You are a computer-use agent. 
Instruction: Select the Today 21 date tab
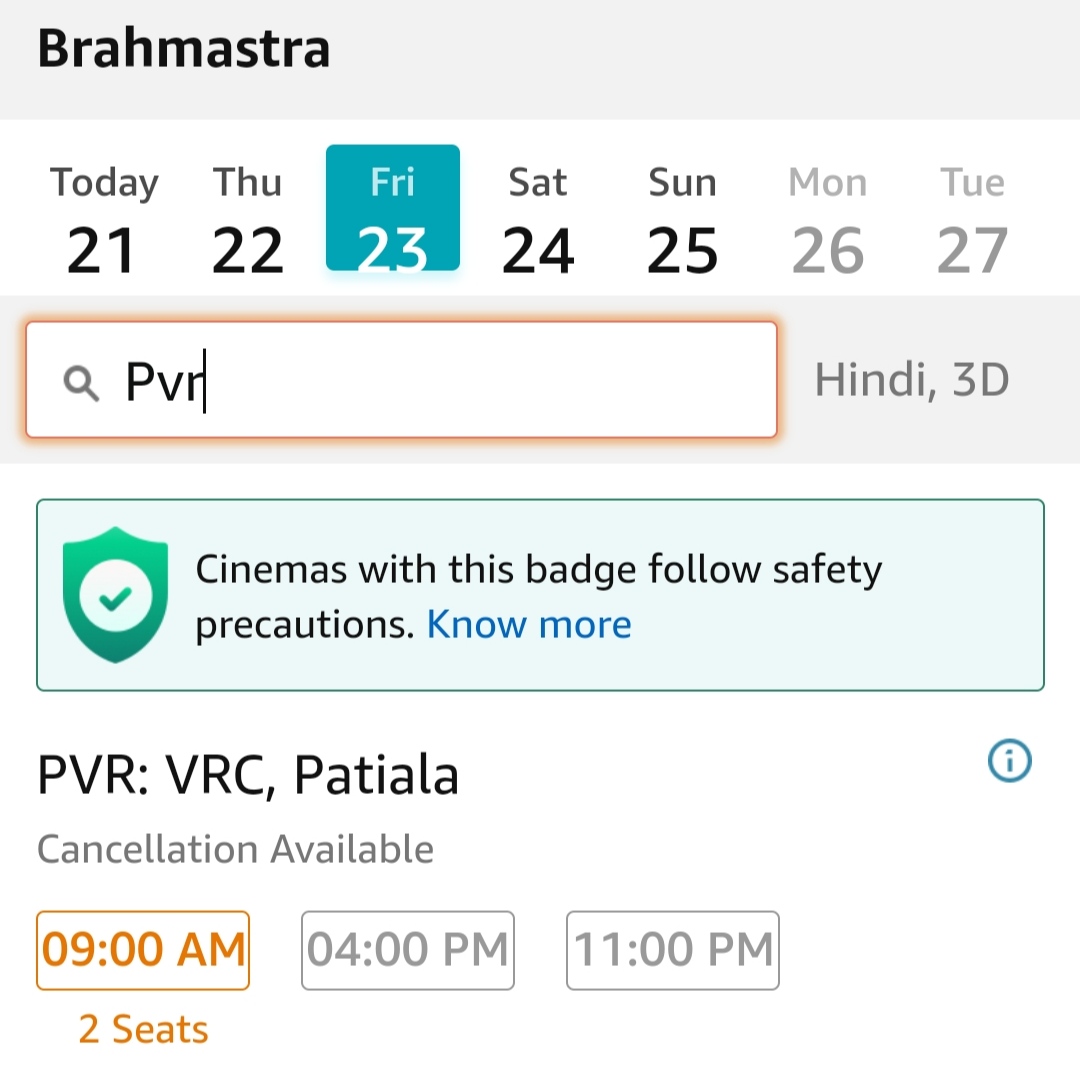pyautogui.click(x=104, y=220)
